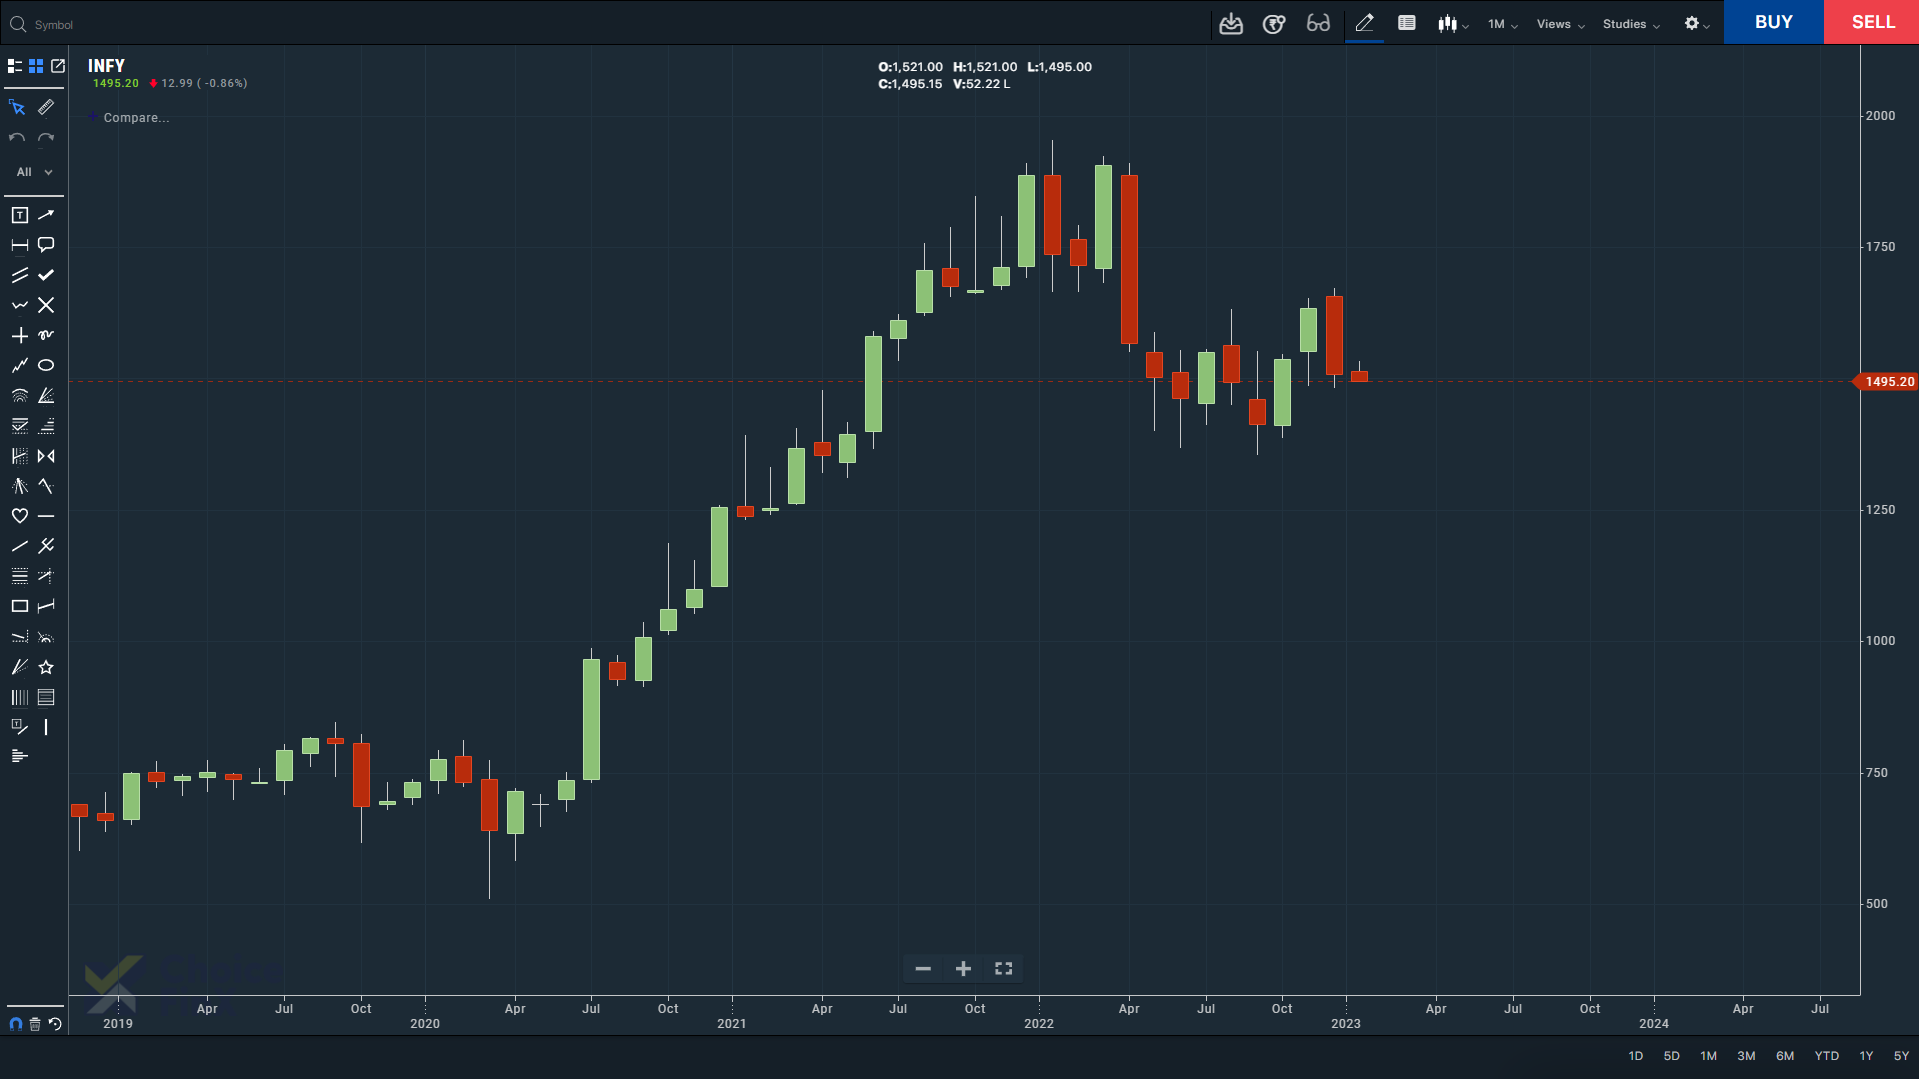The width and height of the screenshot is (1919, 1079).
Task: Select the callout speech bubble tool
Action: click(x=46, y=245)
